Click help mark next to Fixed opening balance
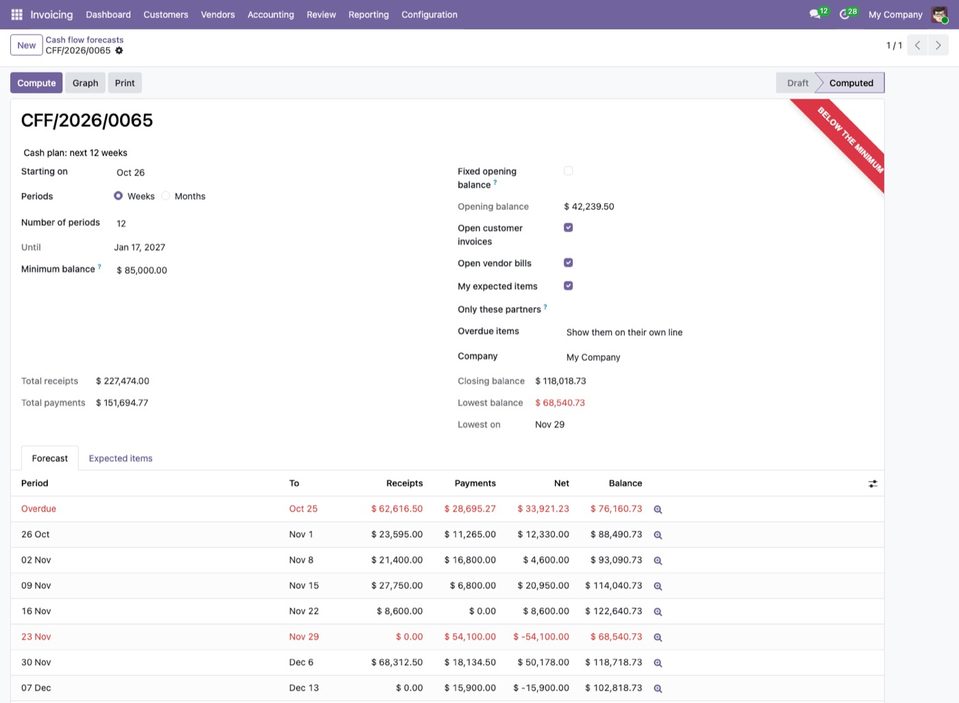959x703 pixels. point(495,182)
